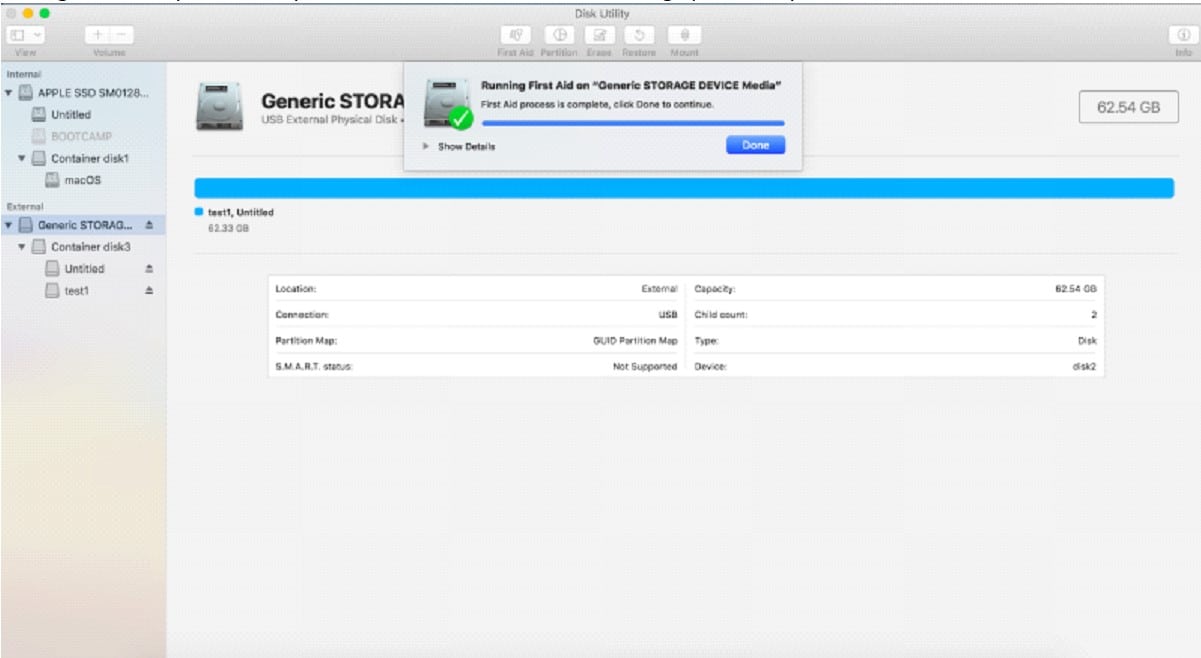Open the Info panel icon
The image size is (1201, 658).
point(1184,36)
